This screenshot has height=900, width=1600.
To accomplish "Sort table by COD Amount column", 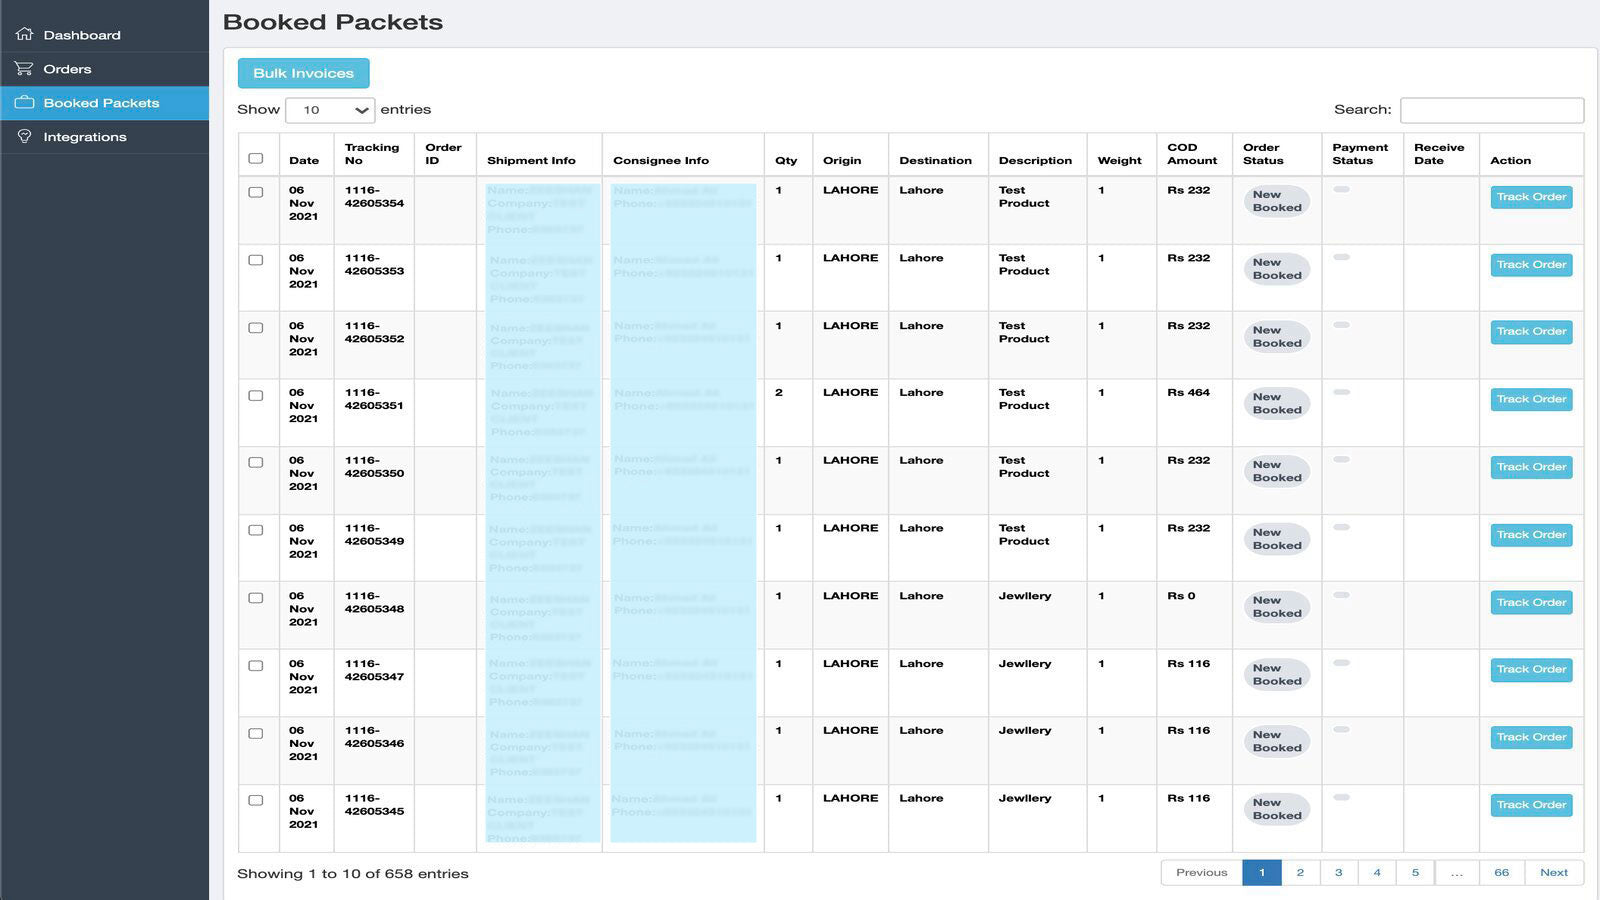I will pyautogui.click(x=1192, y=154).
